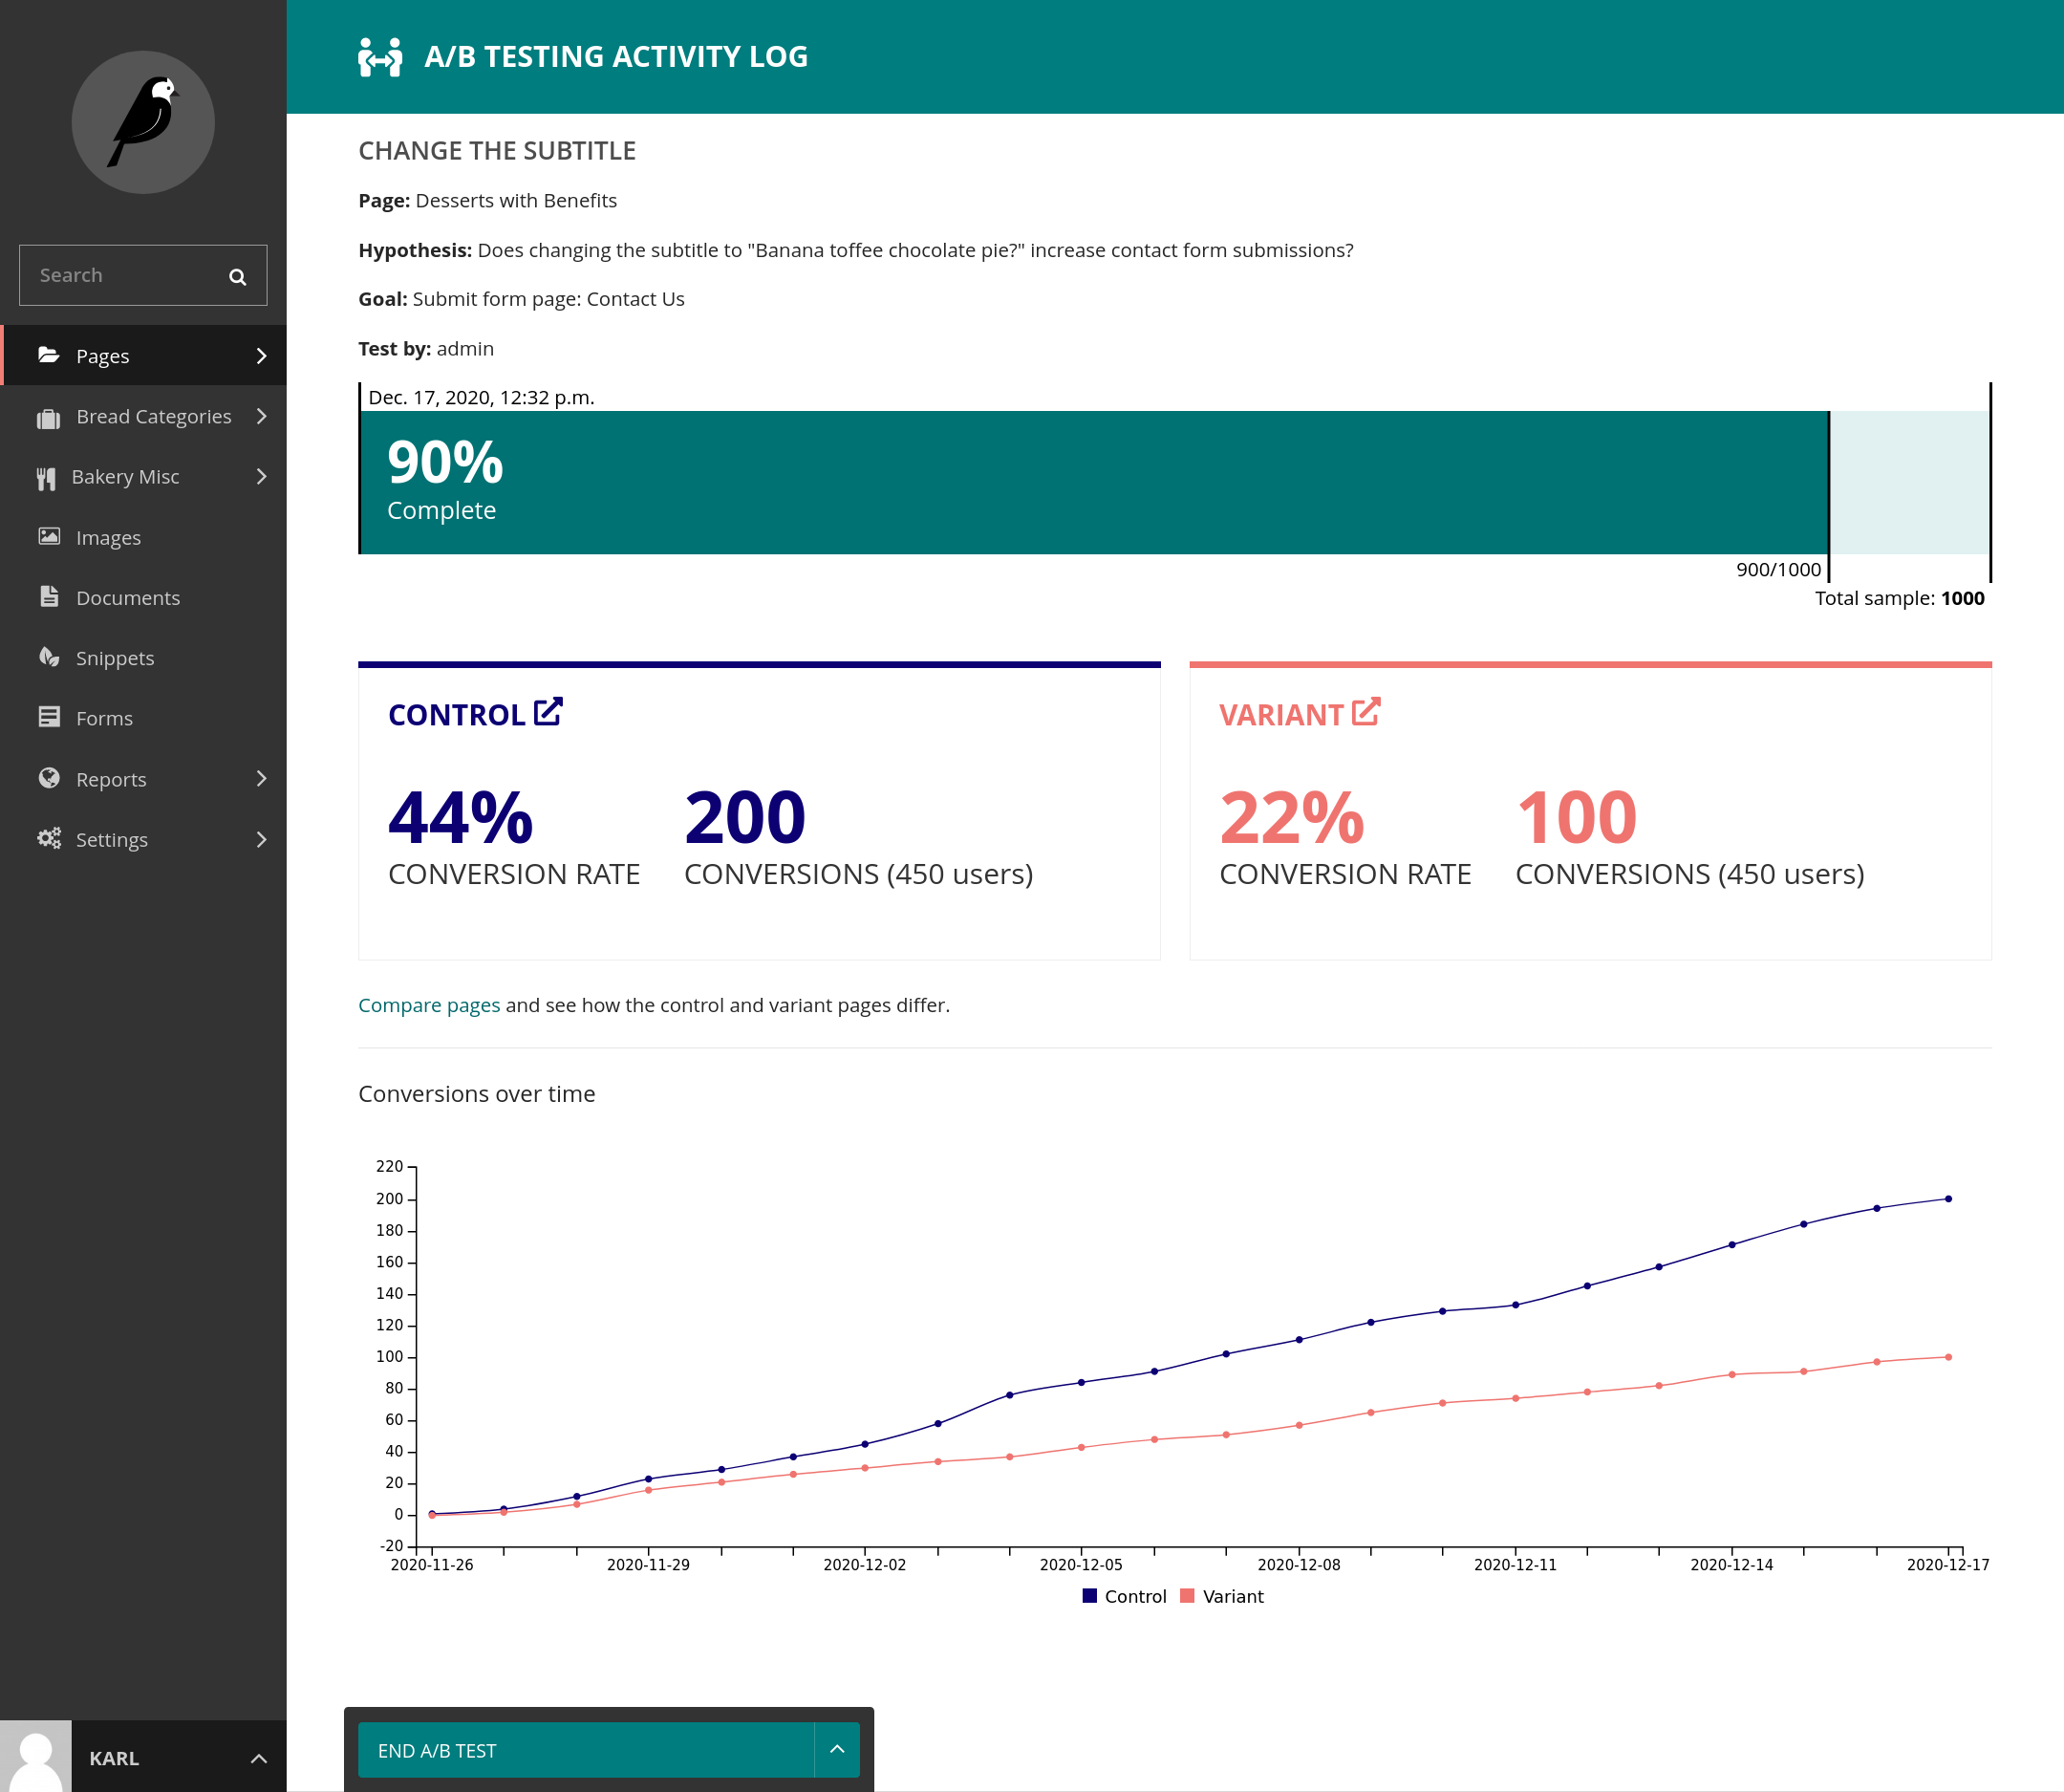This screenshot has height=1792, width=2064.
Task: Open the Forms menu item
Action: pos(143,718)
